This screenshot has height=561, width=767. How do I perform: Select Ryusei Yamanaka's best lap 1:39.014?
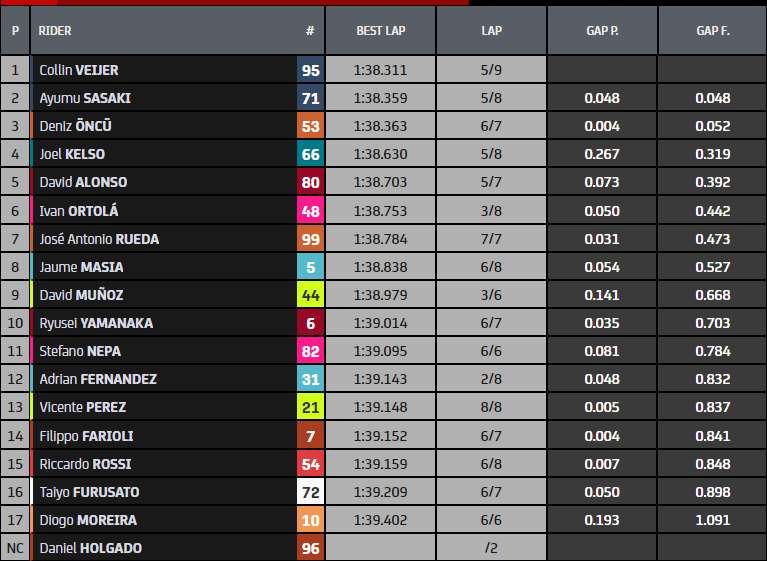point(379,323)
